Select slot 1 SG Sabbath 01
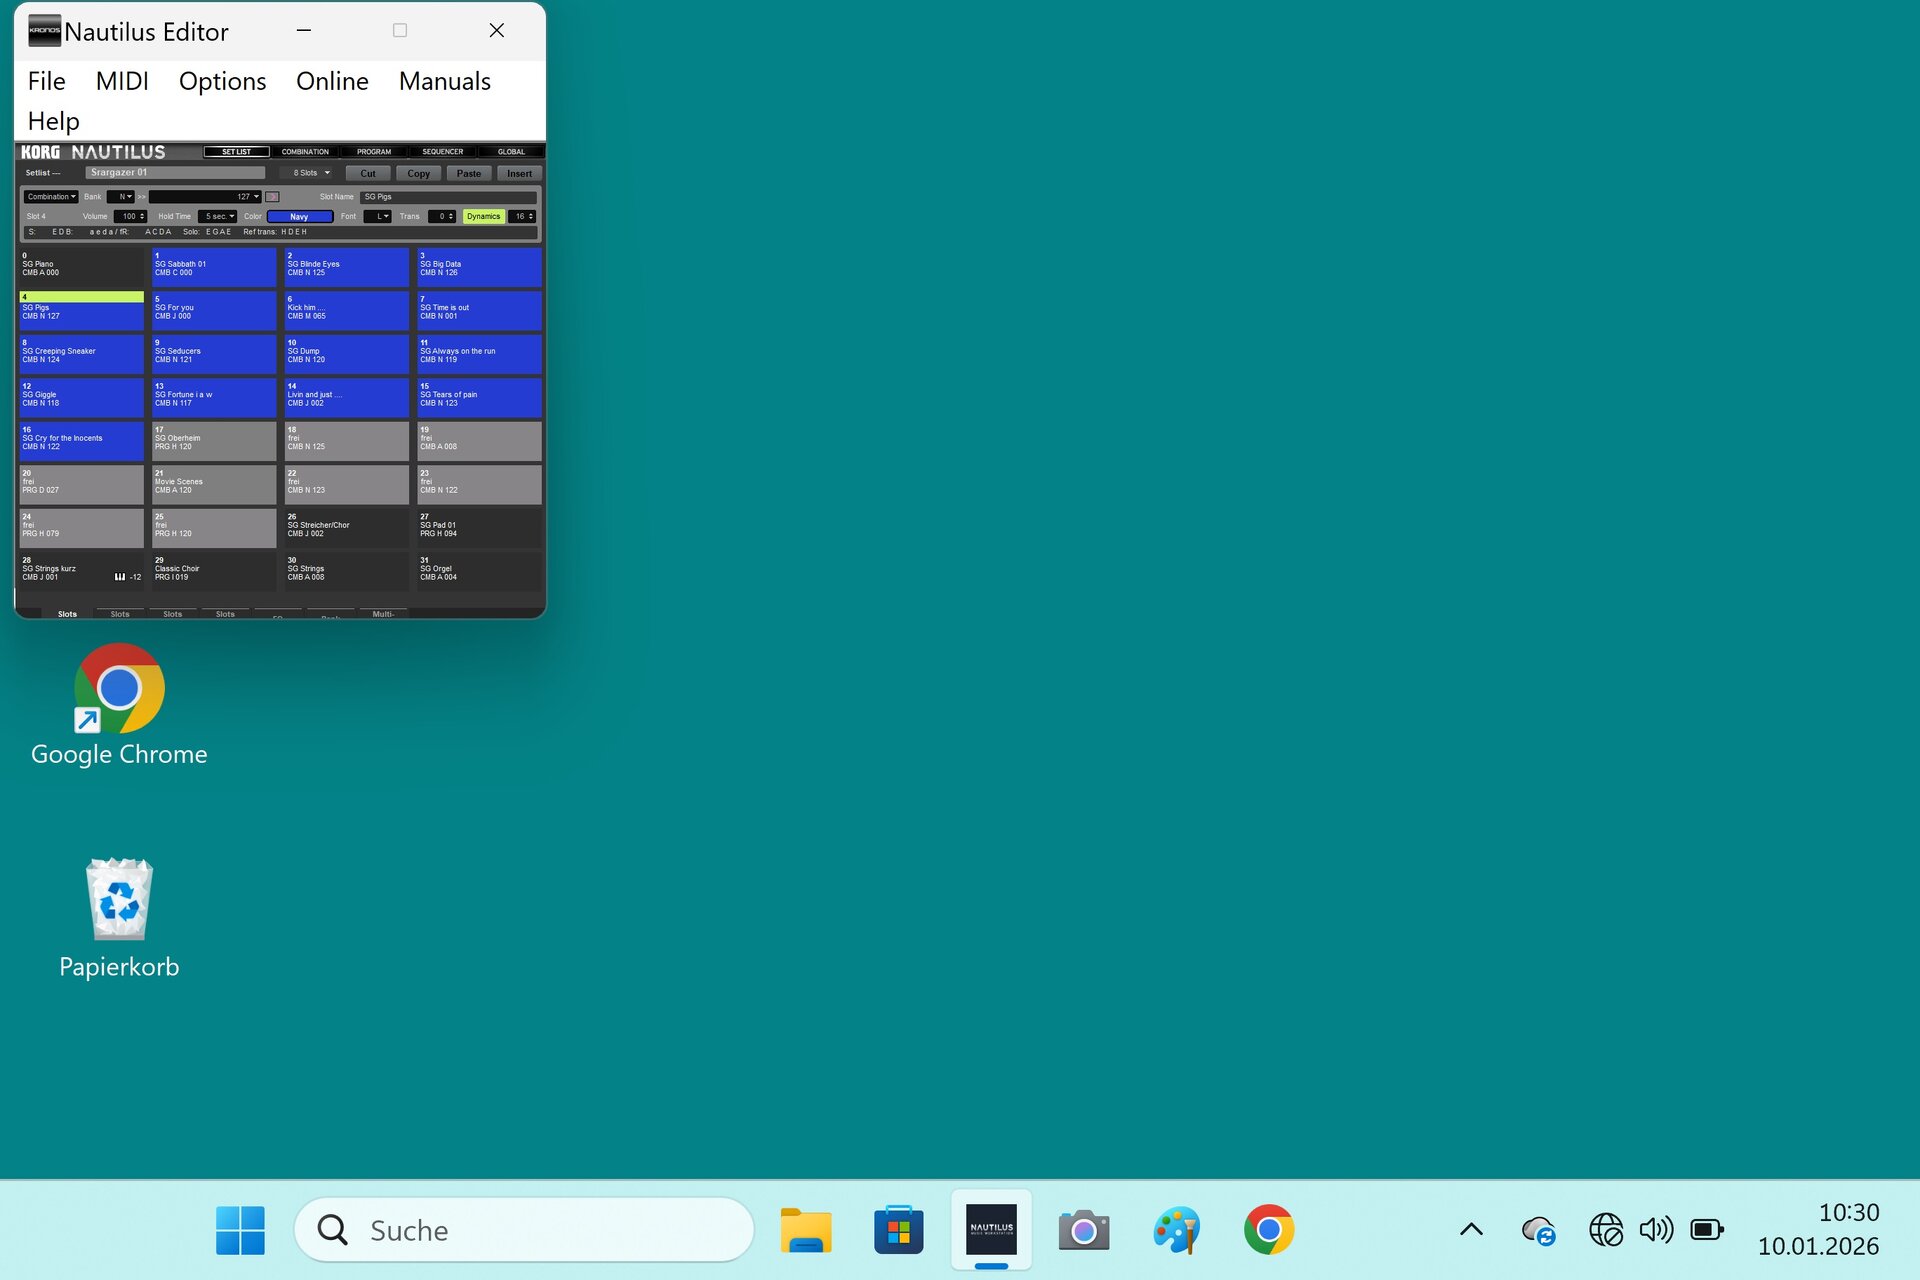This screenshot has height=1280, width=1920. click(214, 266)
